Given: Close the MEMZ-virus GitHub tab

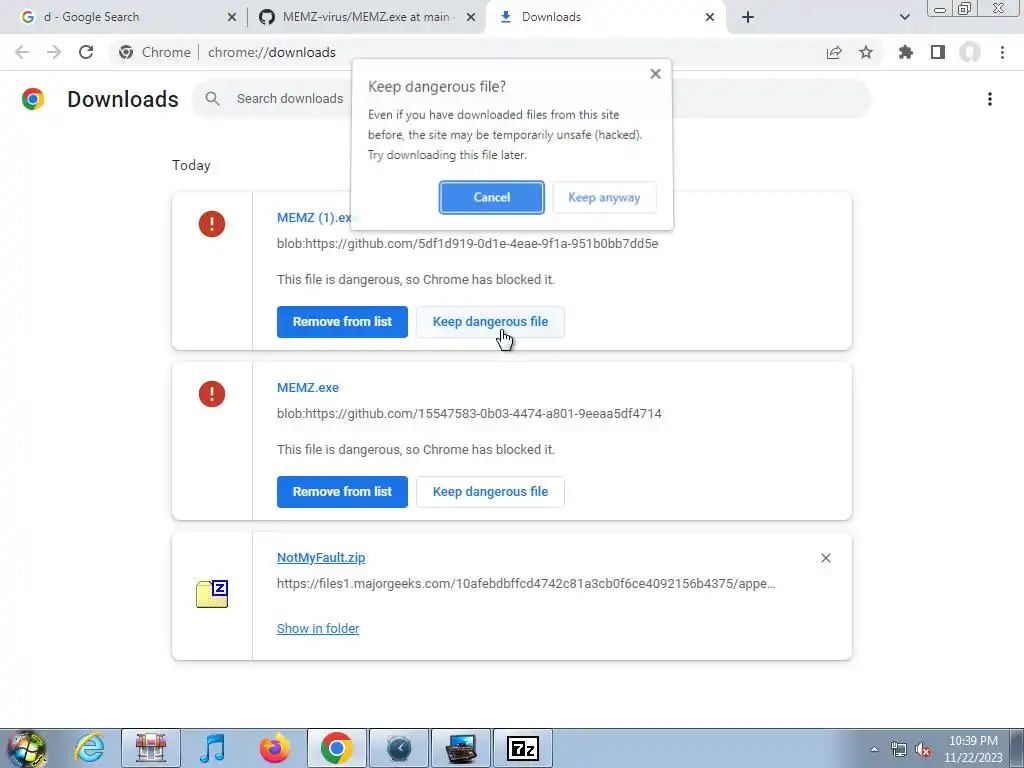Looking at the screenshot, I should click(x=471, y=17).
